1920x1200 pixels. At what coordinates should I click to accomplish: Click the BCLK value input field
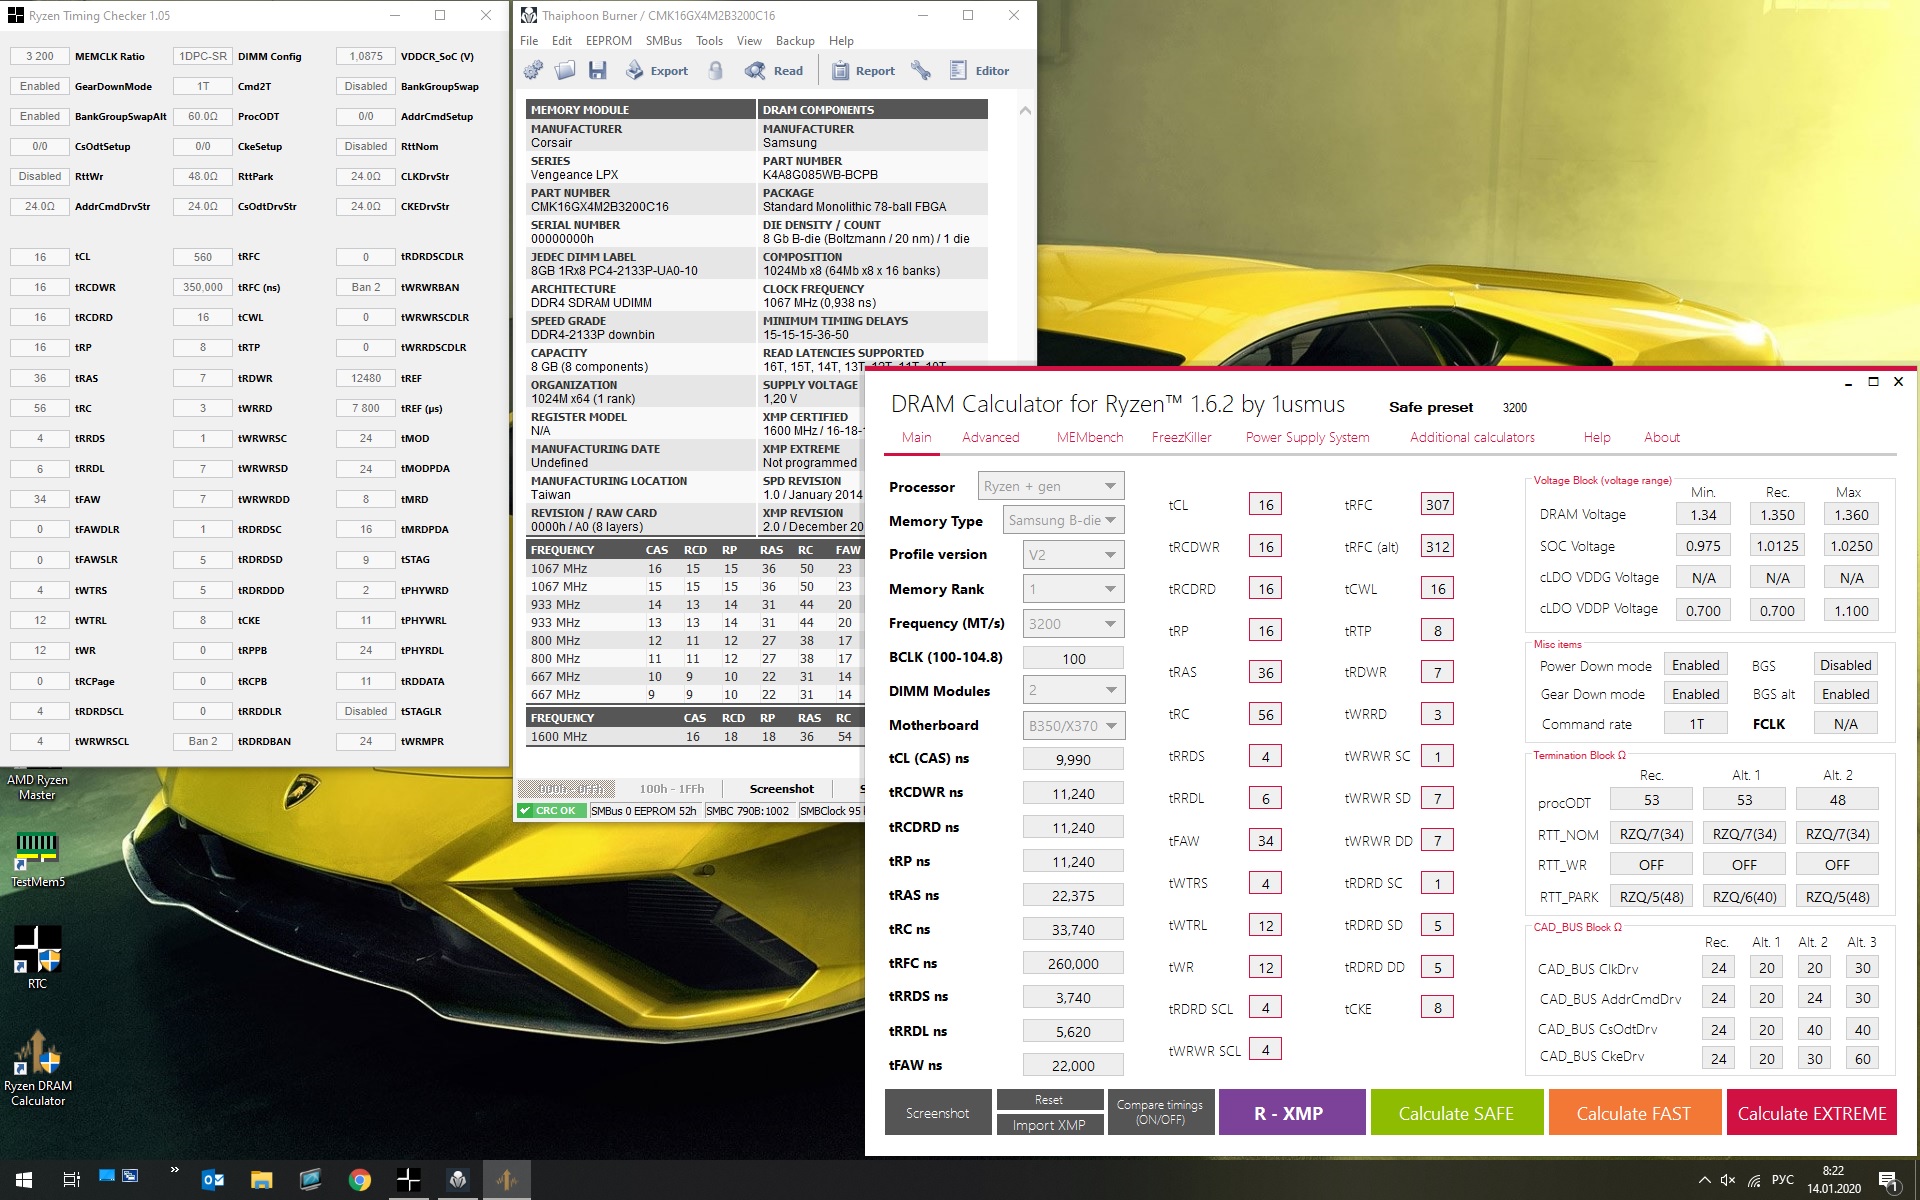[1073, 659]
